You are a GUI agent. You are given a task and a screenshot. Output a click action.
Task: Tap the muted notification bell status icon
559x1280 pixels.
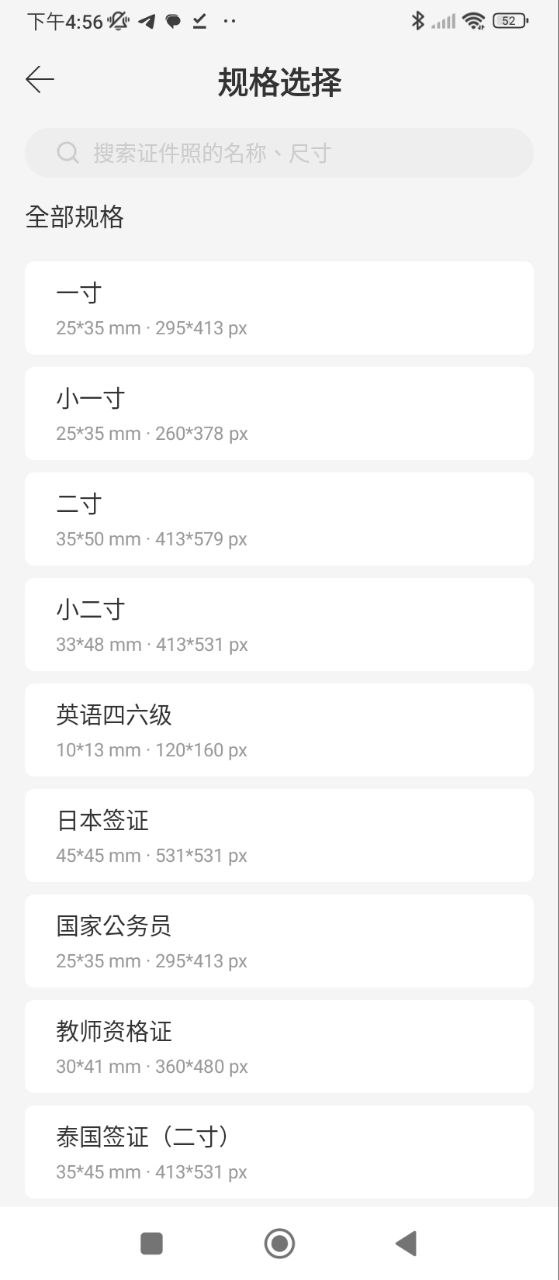[x=119, y=21]
